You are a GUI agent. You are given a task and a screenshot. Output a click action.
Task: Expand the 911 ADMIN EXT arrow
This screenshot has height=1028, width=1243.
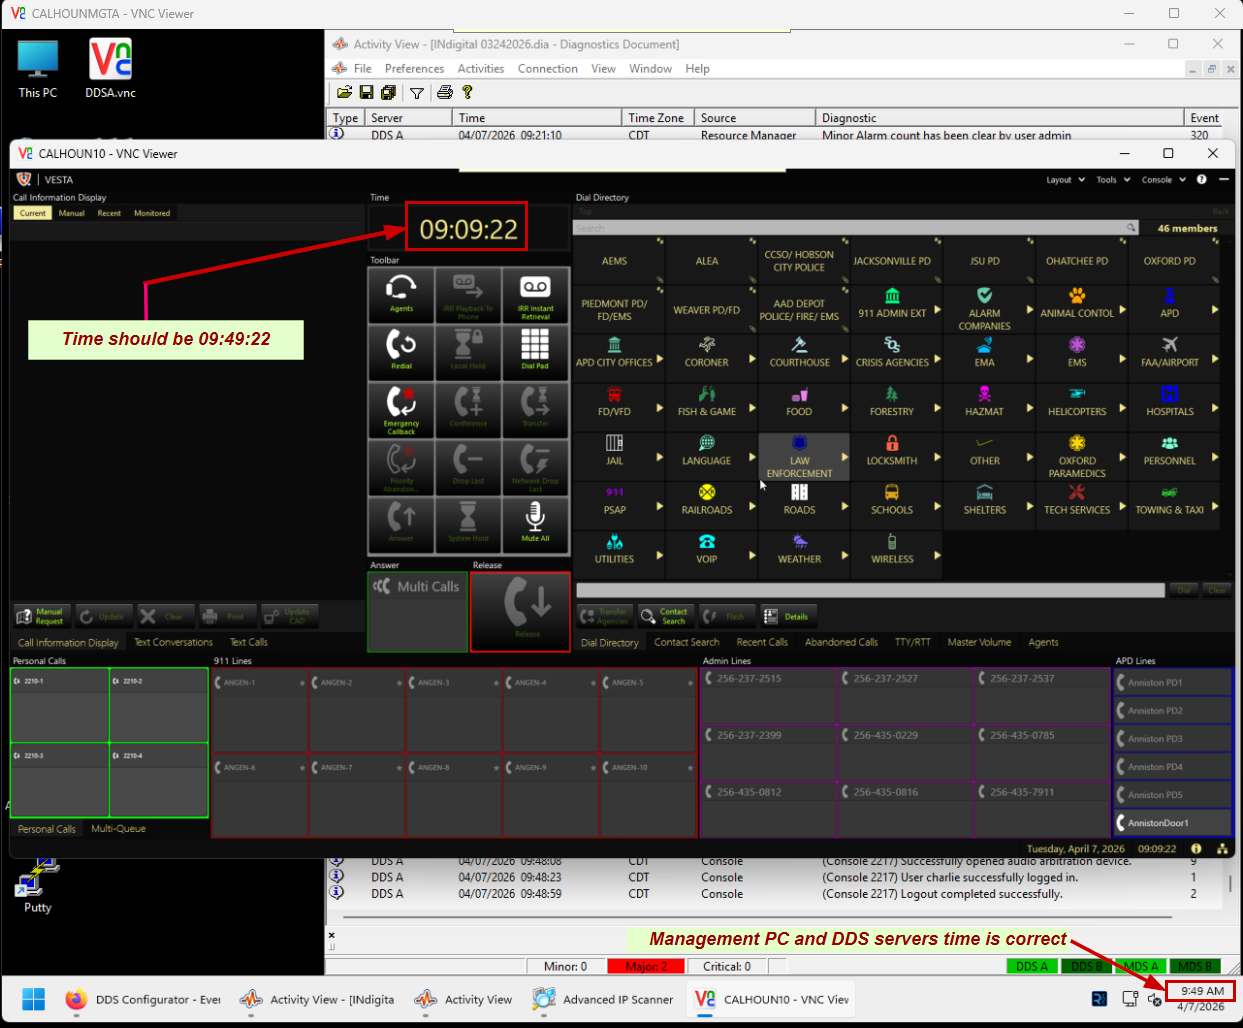point(937,310)
